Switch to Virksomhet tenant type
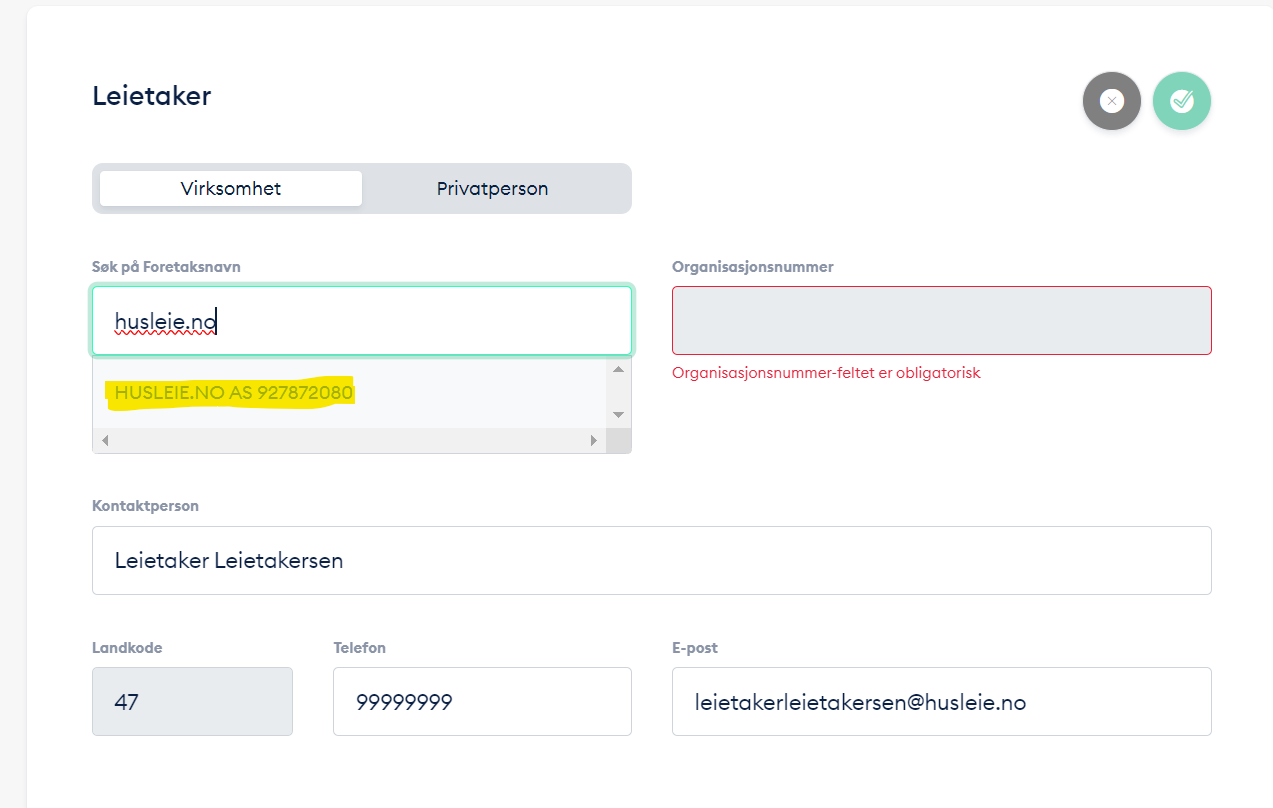The image size is (1273, 808). coord(231,189)
